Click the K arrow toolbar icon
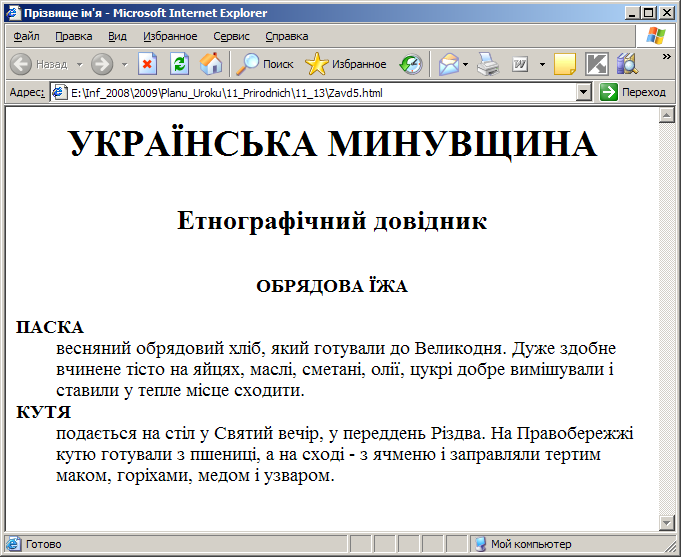Screen dimensions: 681x557 597,64
